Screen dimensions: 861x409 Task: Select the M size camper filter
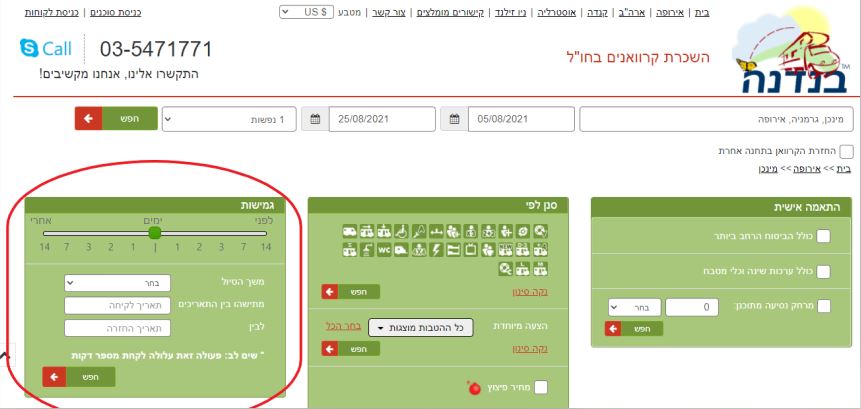pos(540,268)
